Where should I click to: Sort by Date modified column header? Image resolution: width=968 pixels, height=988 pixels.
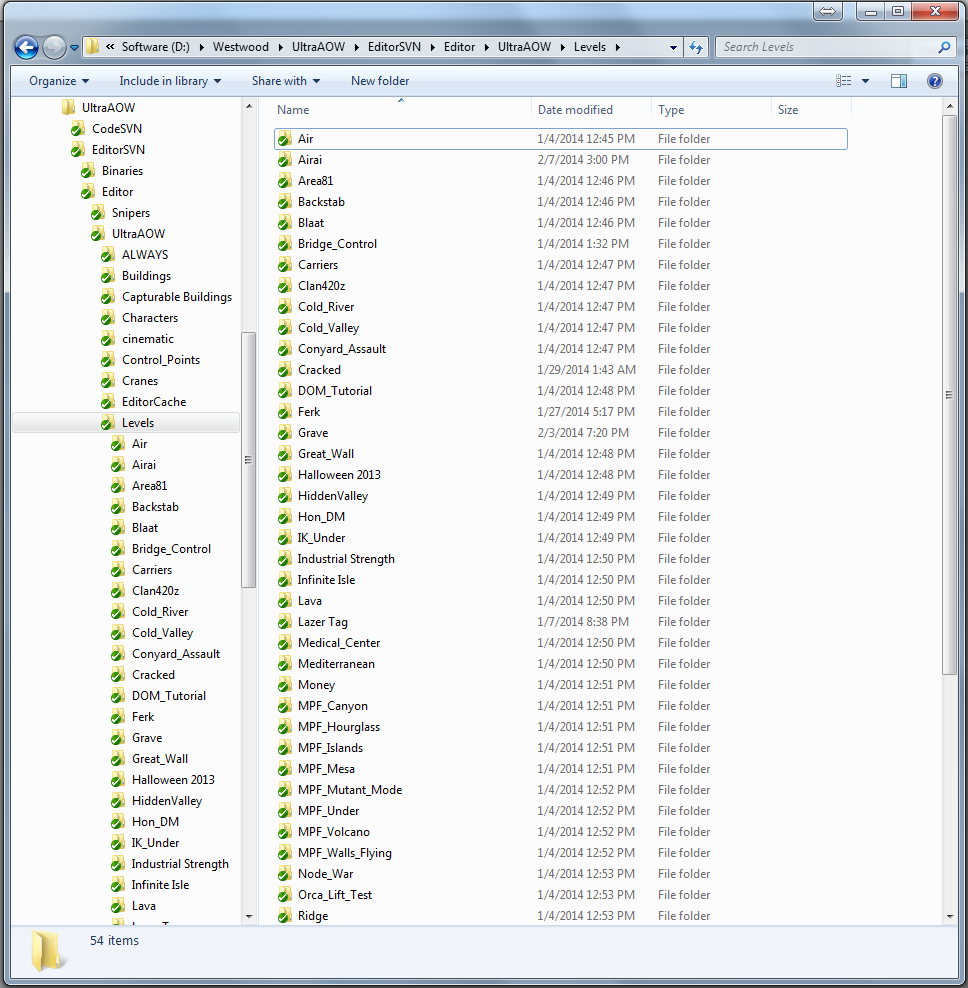575,110
